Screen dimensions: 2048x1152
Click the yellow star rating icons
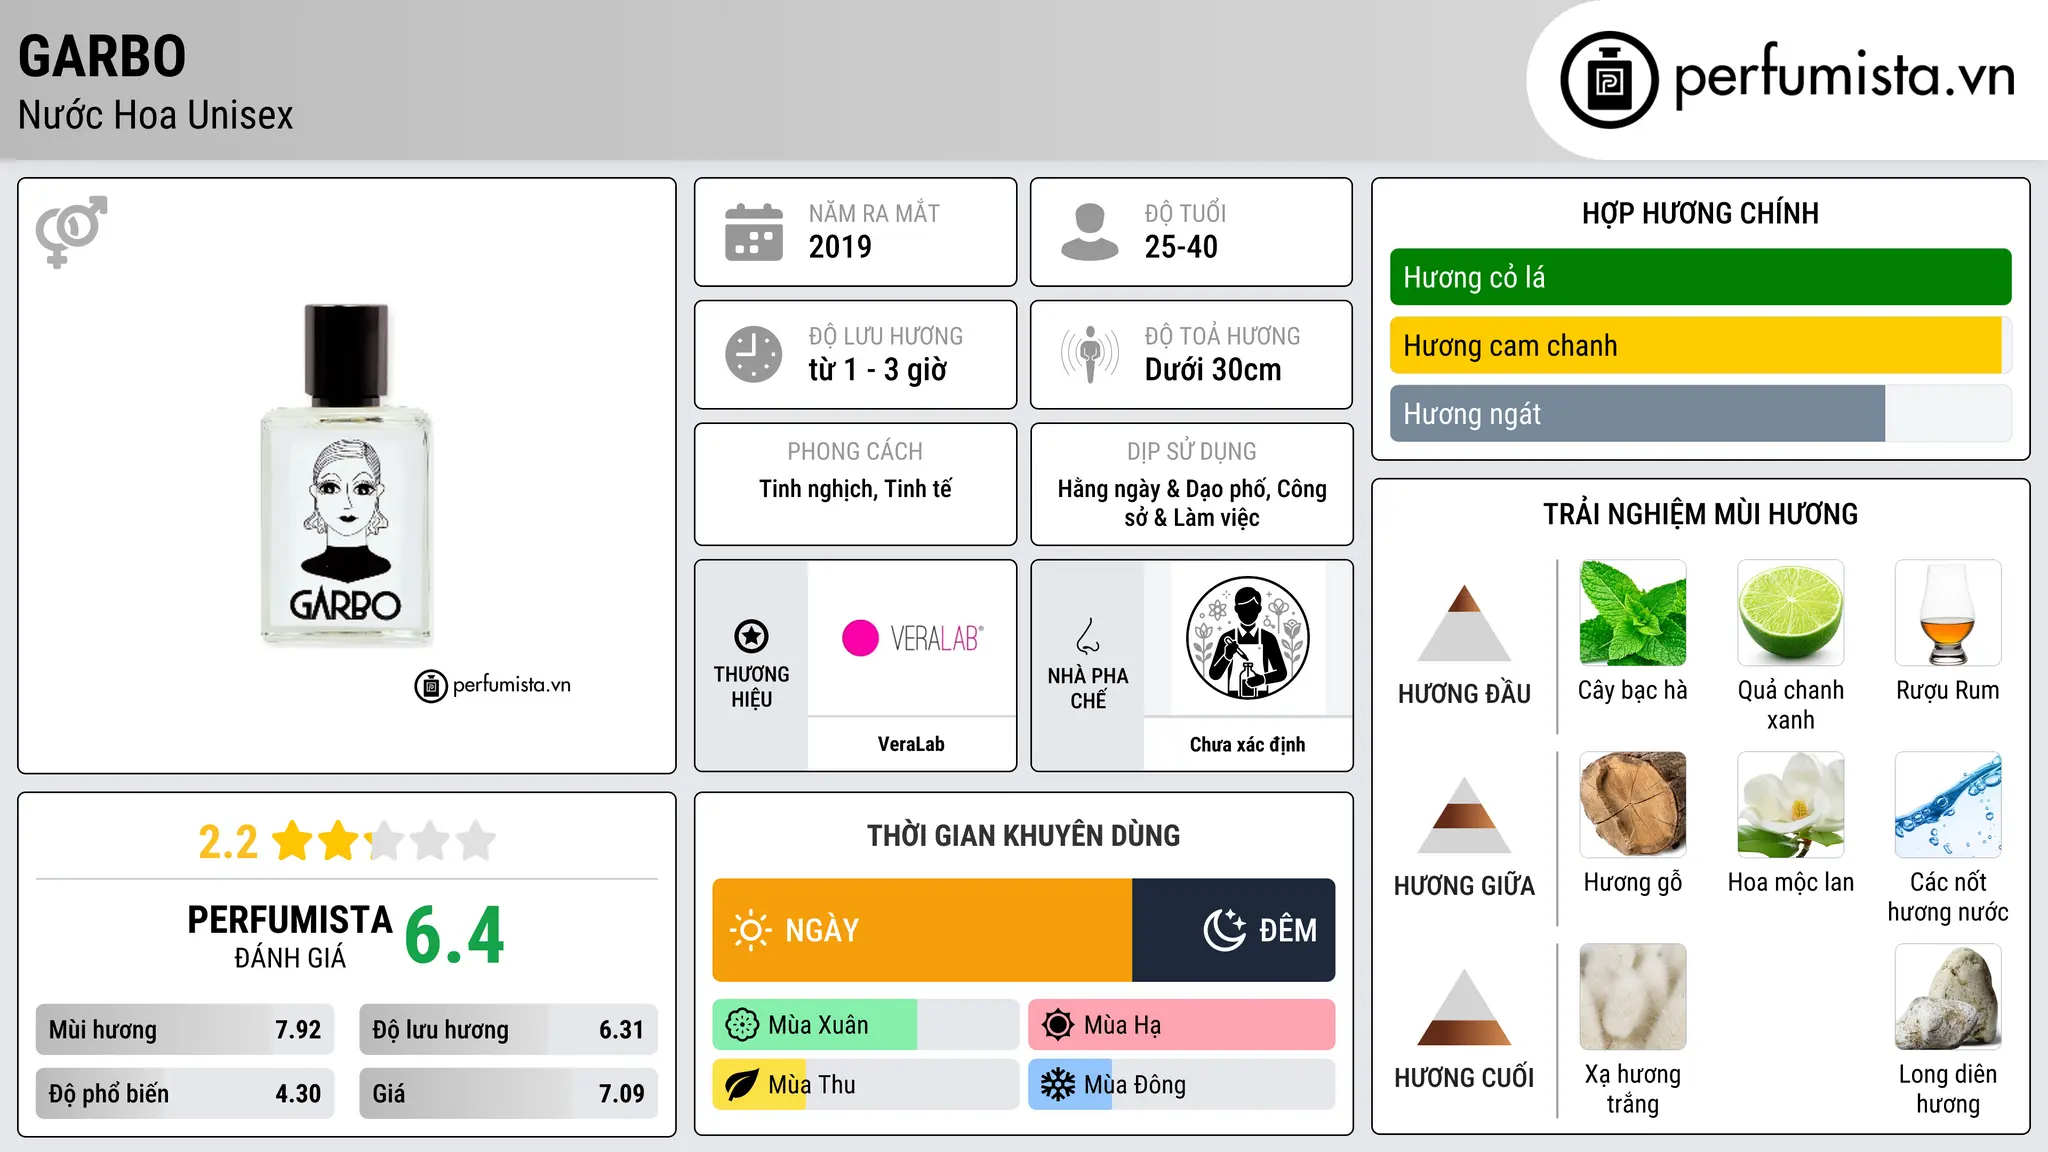tap(384, 841)
